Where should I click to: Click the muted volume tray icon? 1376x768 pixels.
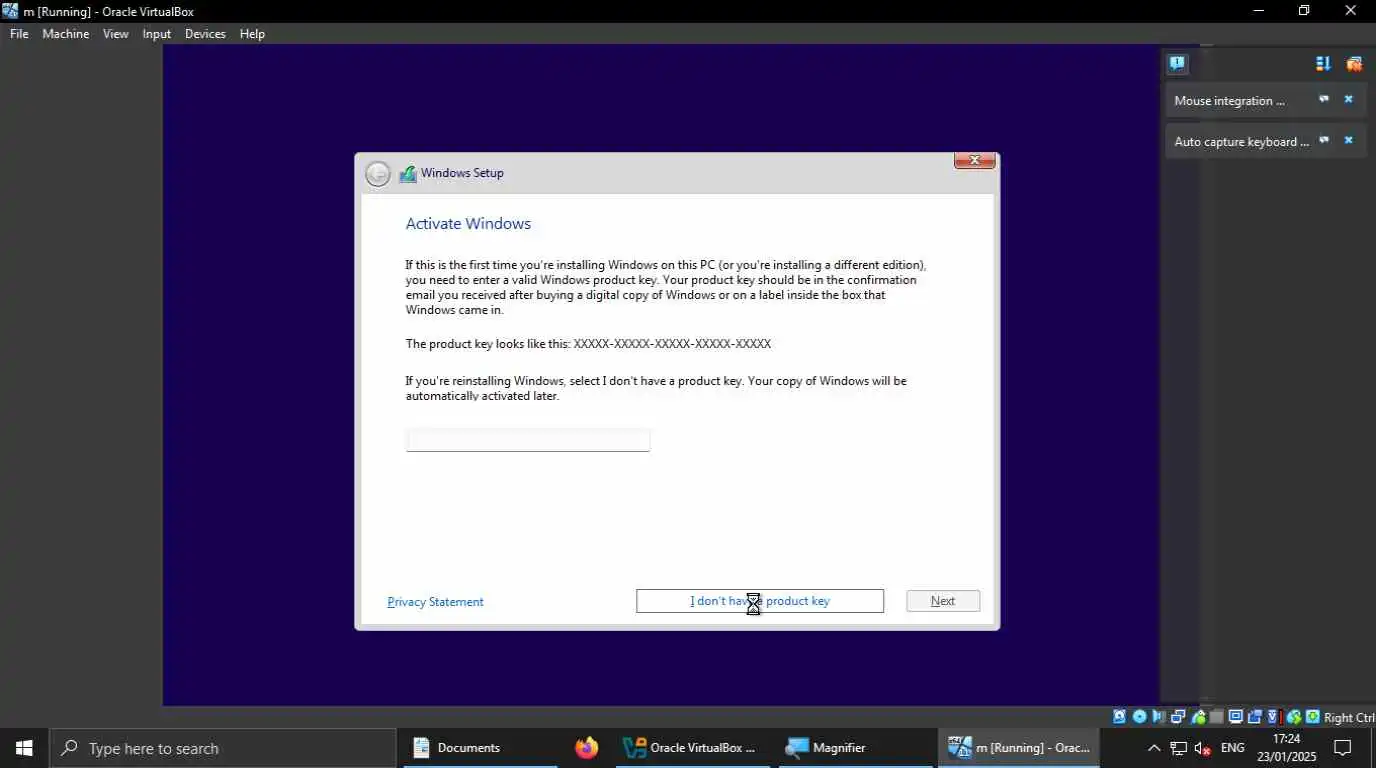click(x=1203, y=748)
